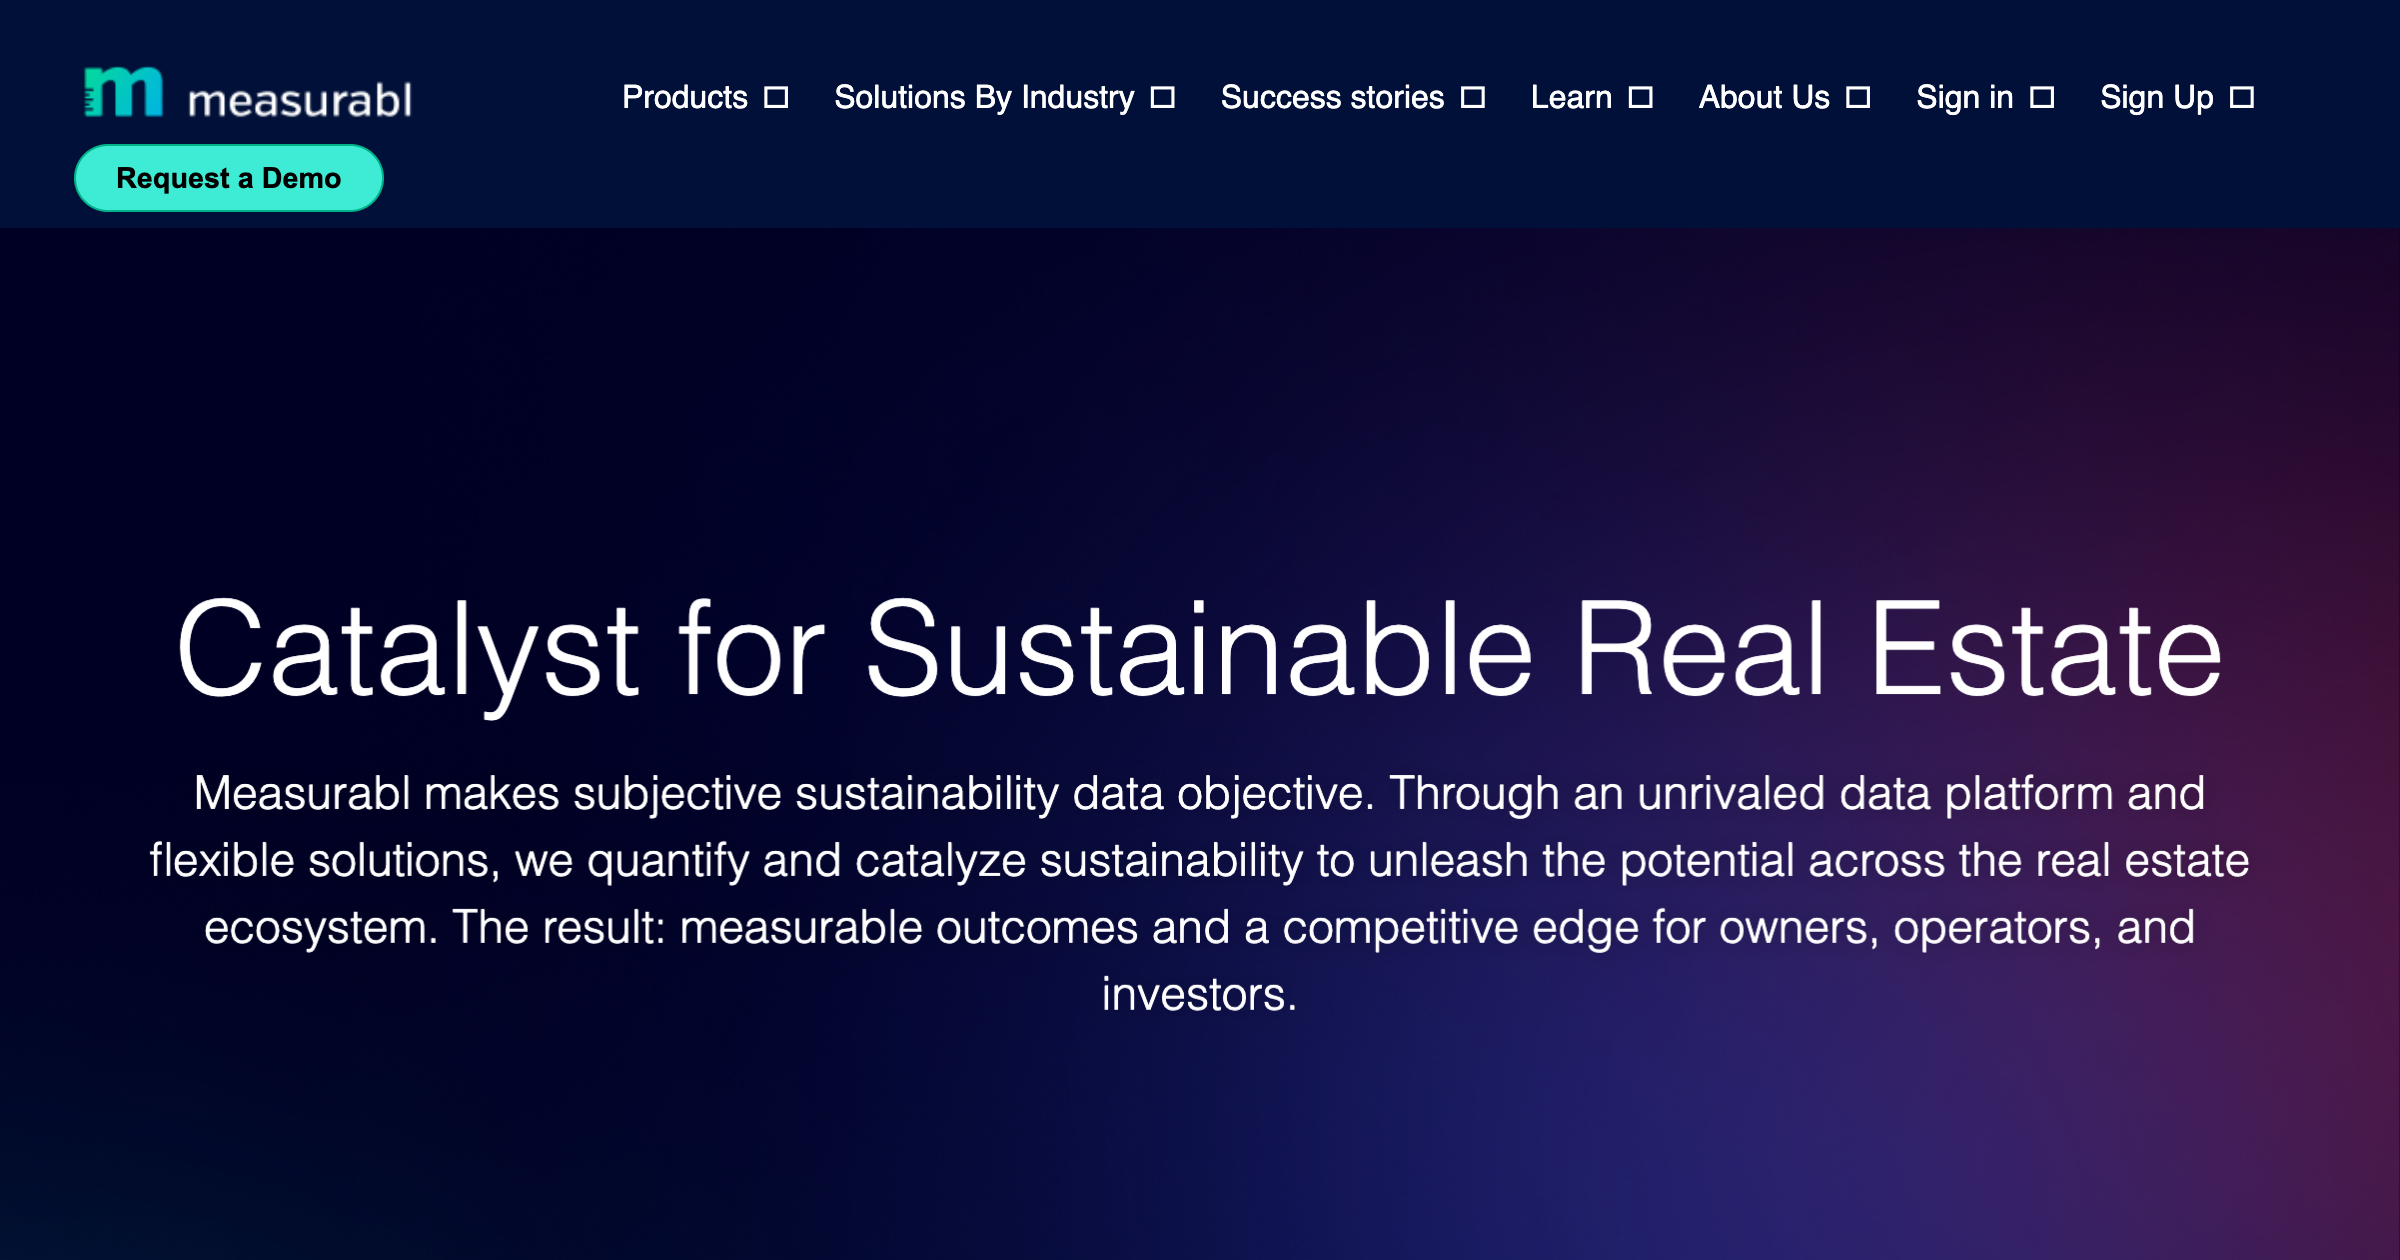2400x1260 pixels.
Task: Open the About Us menu
Action: 1764,97
